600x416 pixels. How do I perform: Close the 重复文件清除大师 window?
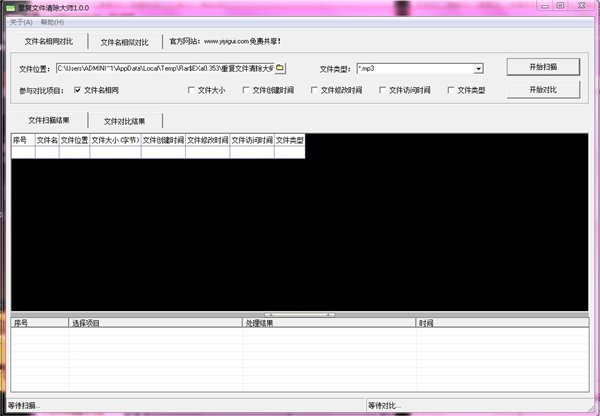click(x=582, y=5)
